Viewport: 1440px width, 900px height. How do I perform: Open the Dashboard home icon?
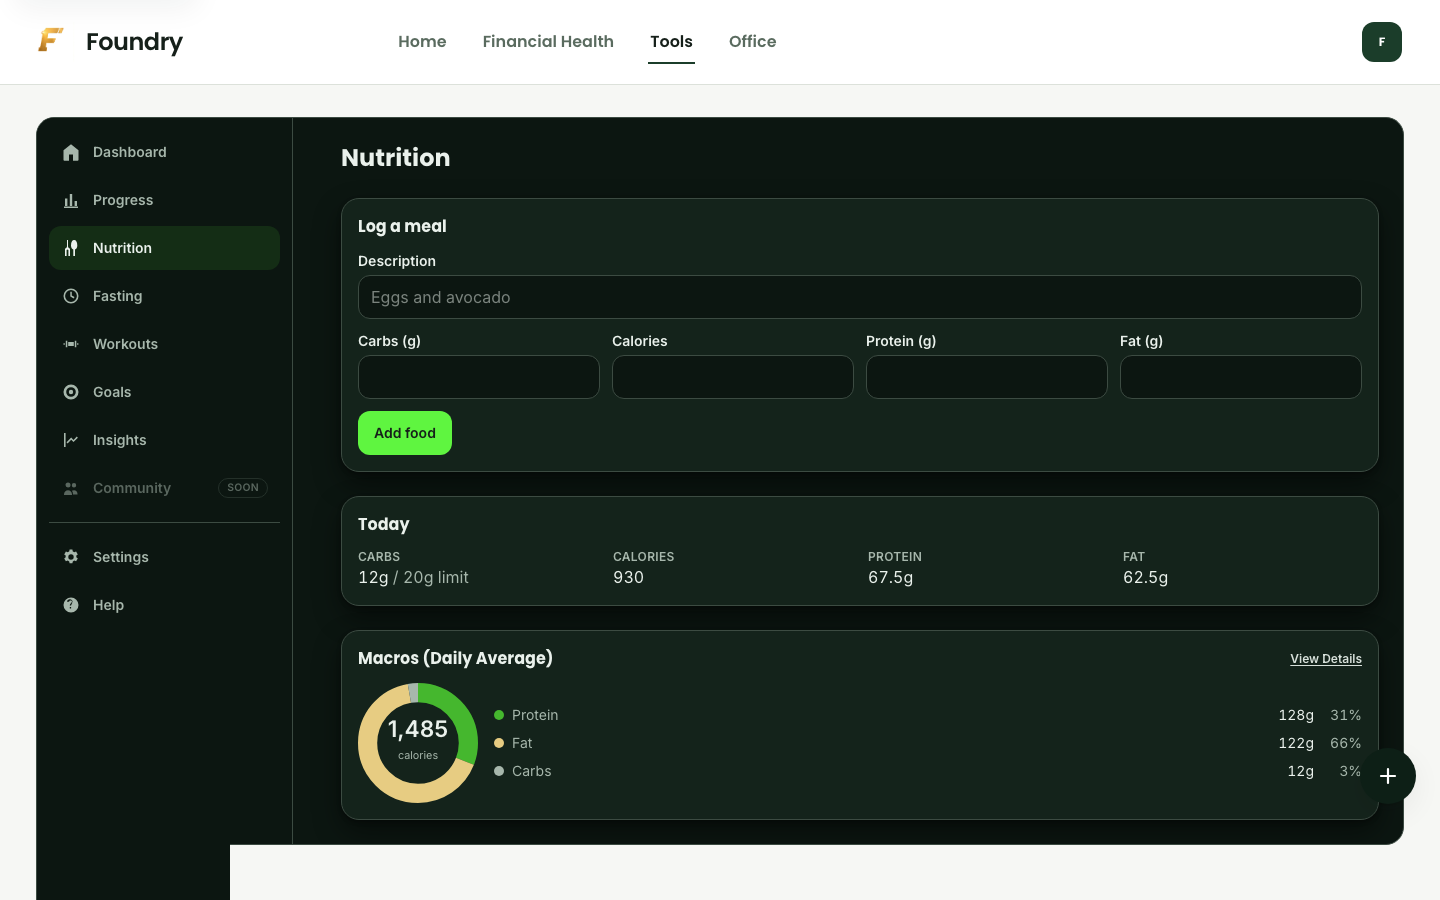(x=71, y=152)
